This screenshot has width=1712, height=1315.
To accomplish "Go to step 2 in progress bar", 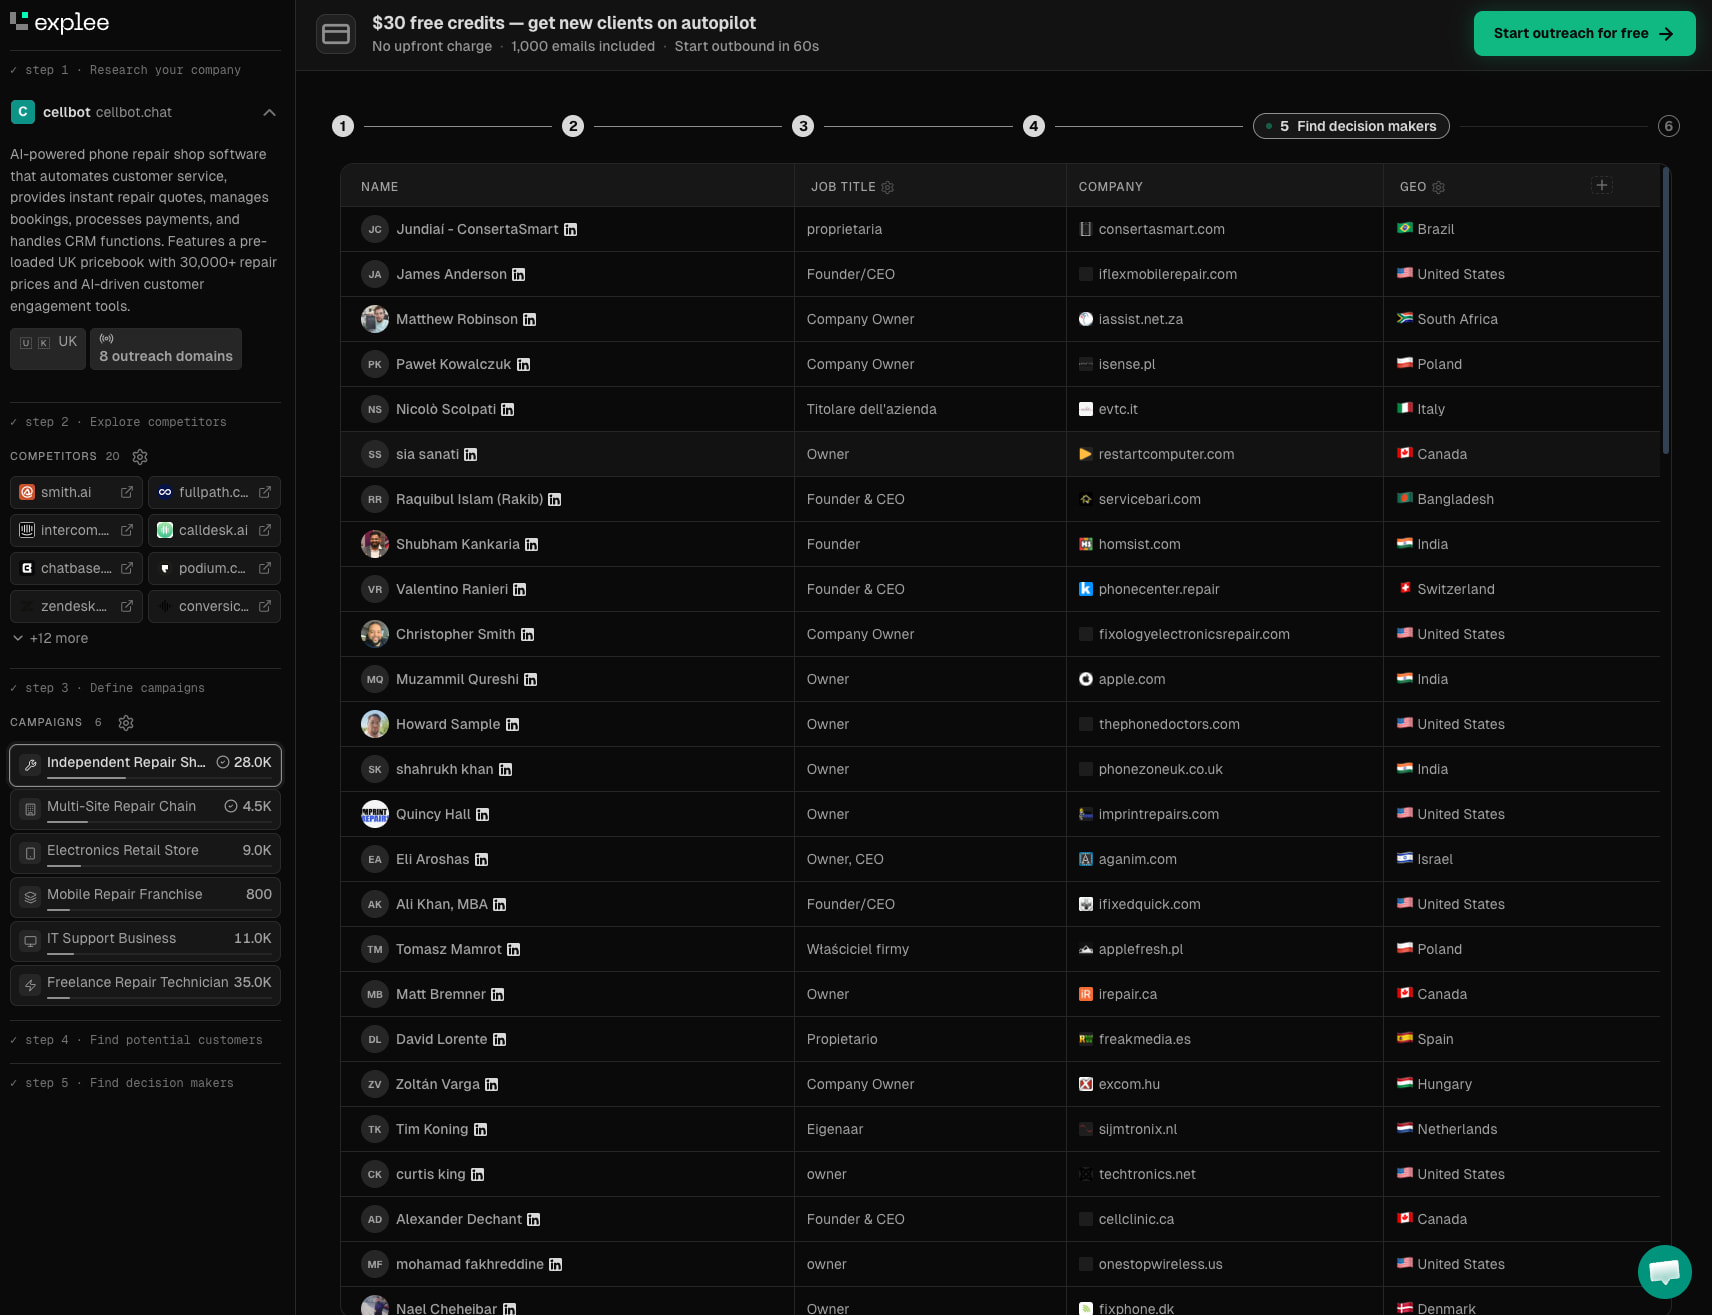I will [x=572, y=126].
